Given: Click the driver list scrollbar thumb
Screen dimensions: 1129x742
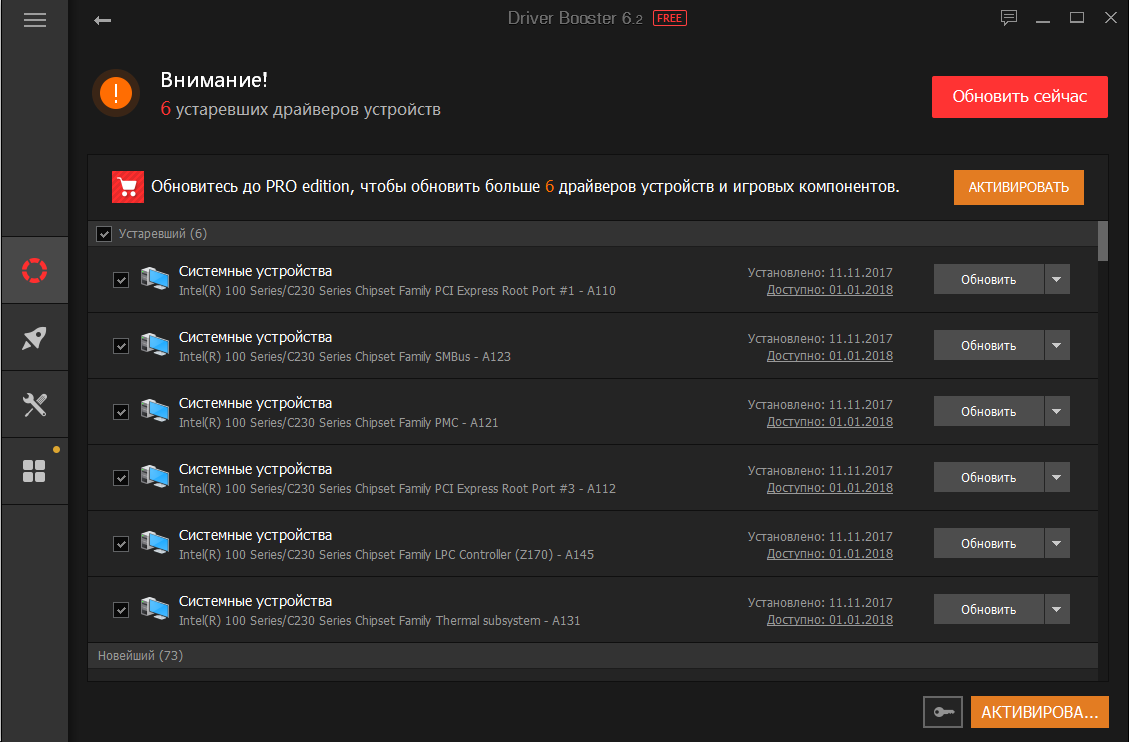Looking at the screenshot, I should tap(1102, 241).
